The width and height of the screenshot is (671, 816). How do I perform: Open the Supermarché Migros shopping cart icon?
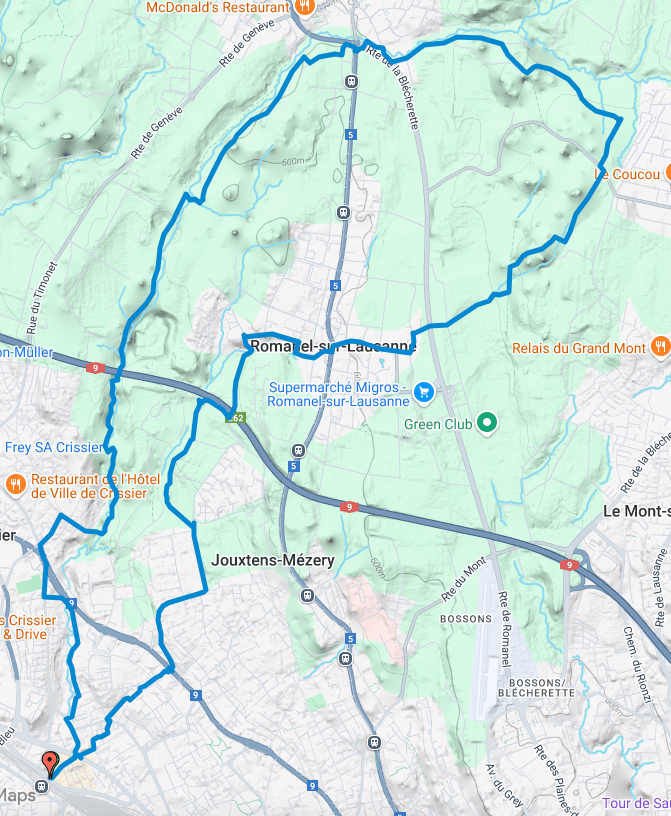(424, 392)
